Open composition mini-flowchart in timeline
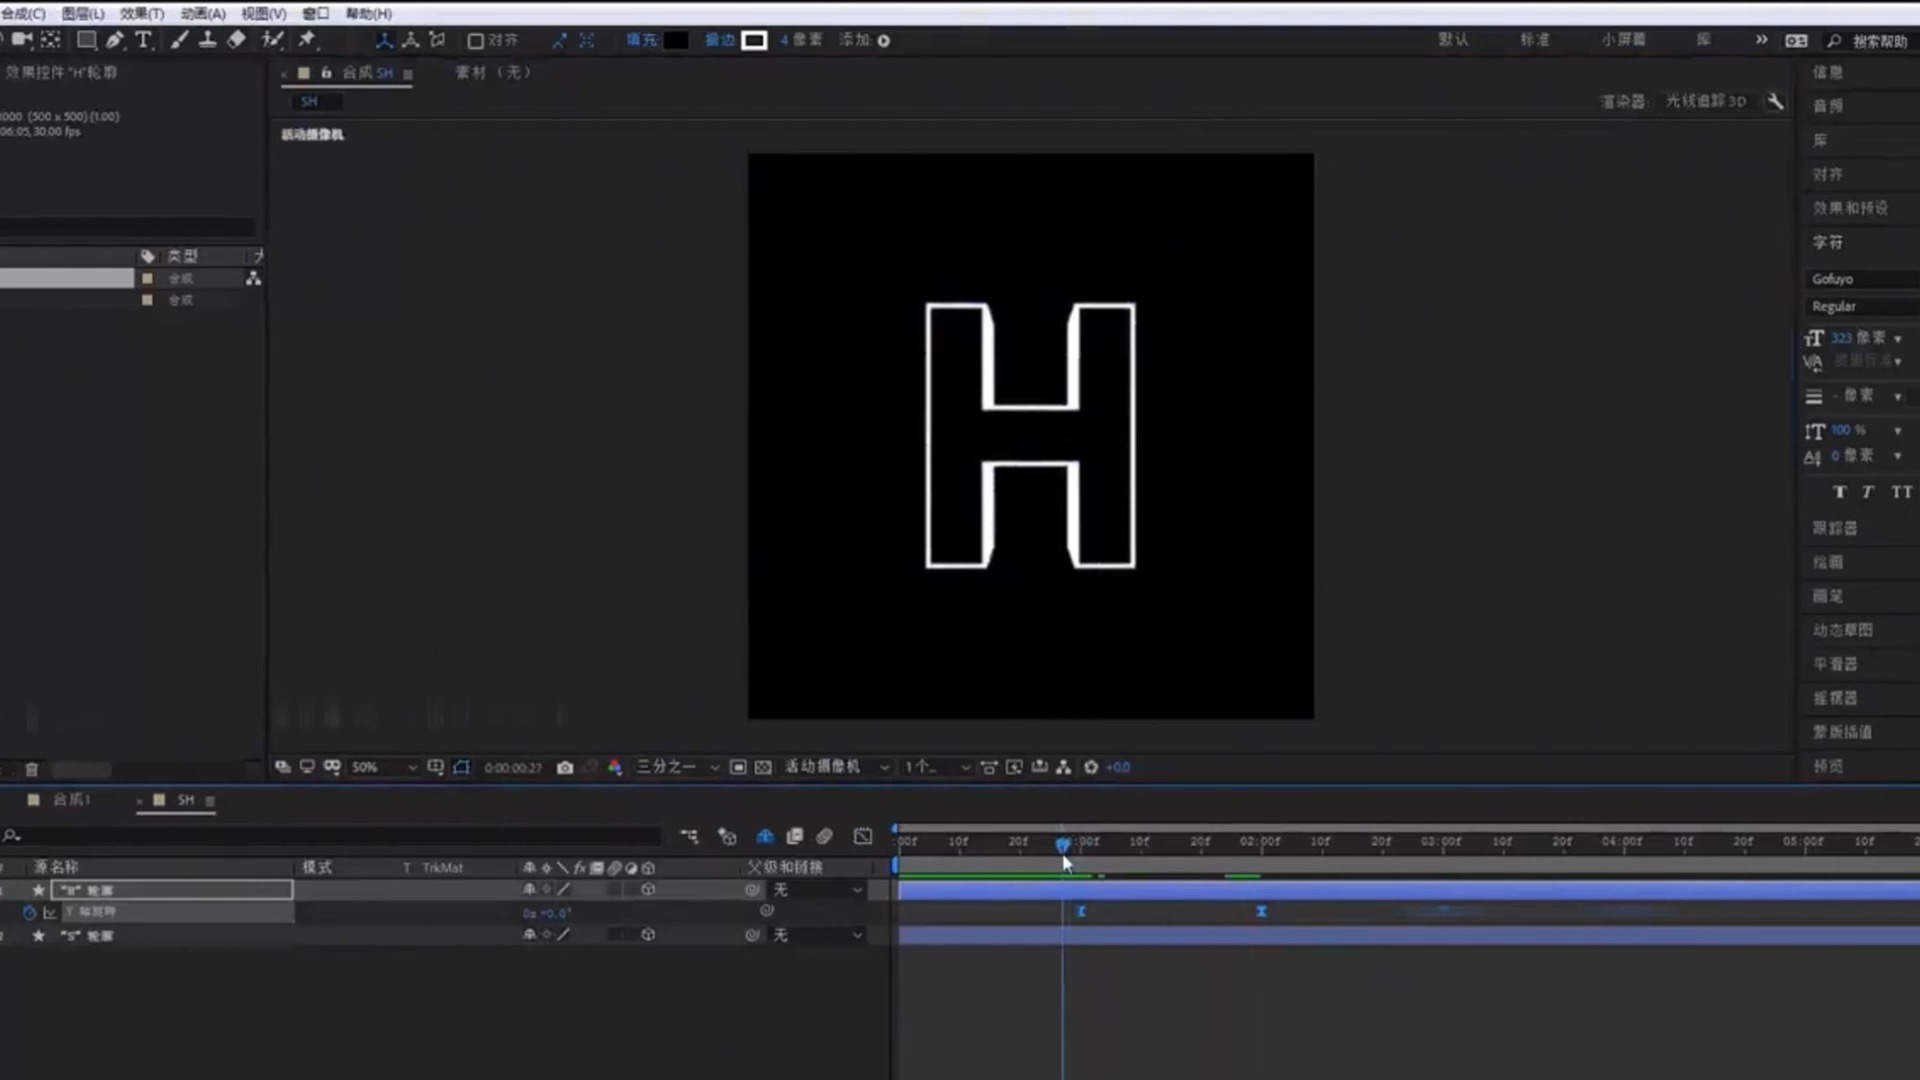 coord(690,836)
